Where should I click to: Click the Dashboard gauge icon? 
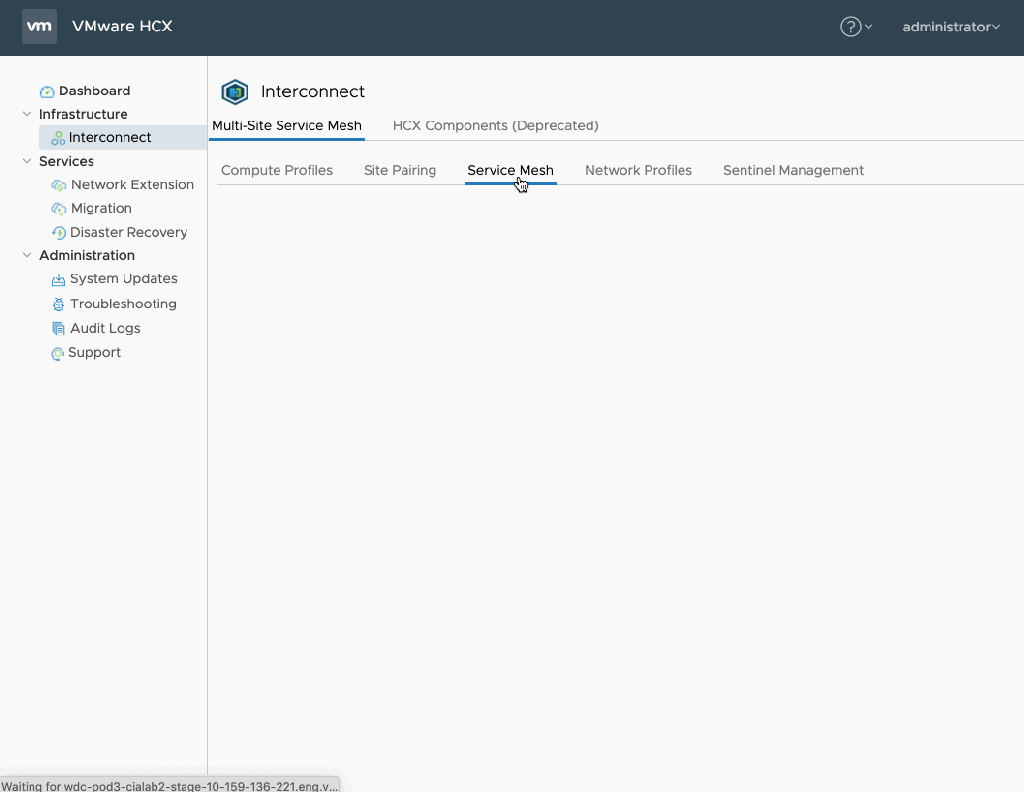tap(47, 91)
